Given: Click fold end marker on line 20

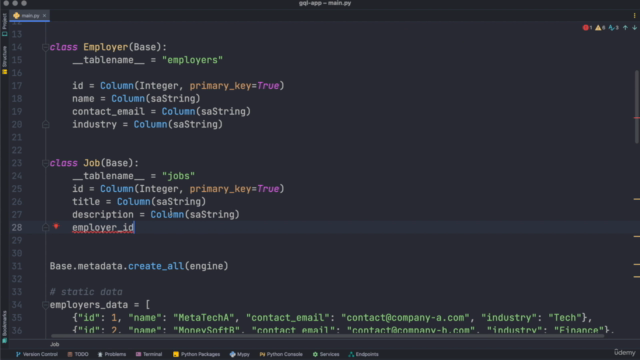Looking at the screenshot, I should (45, 124).
